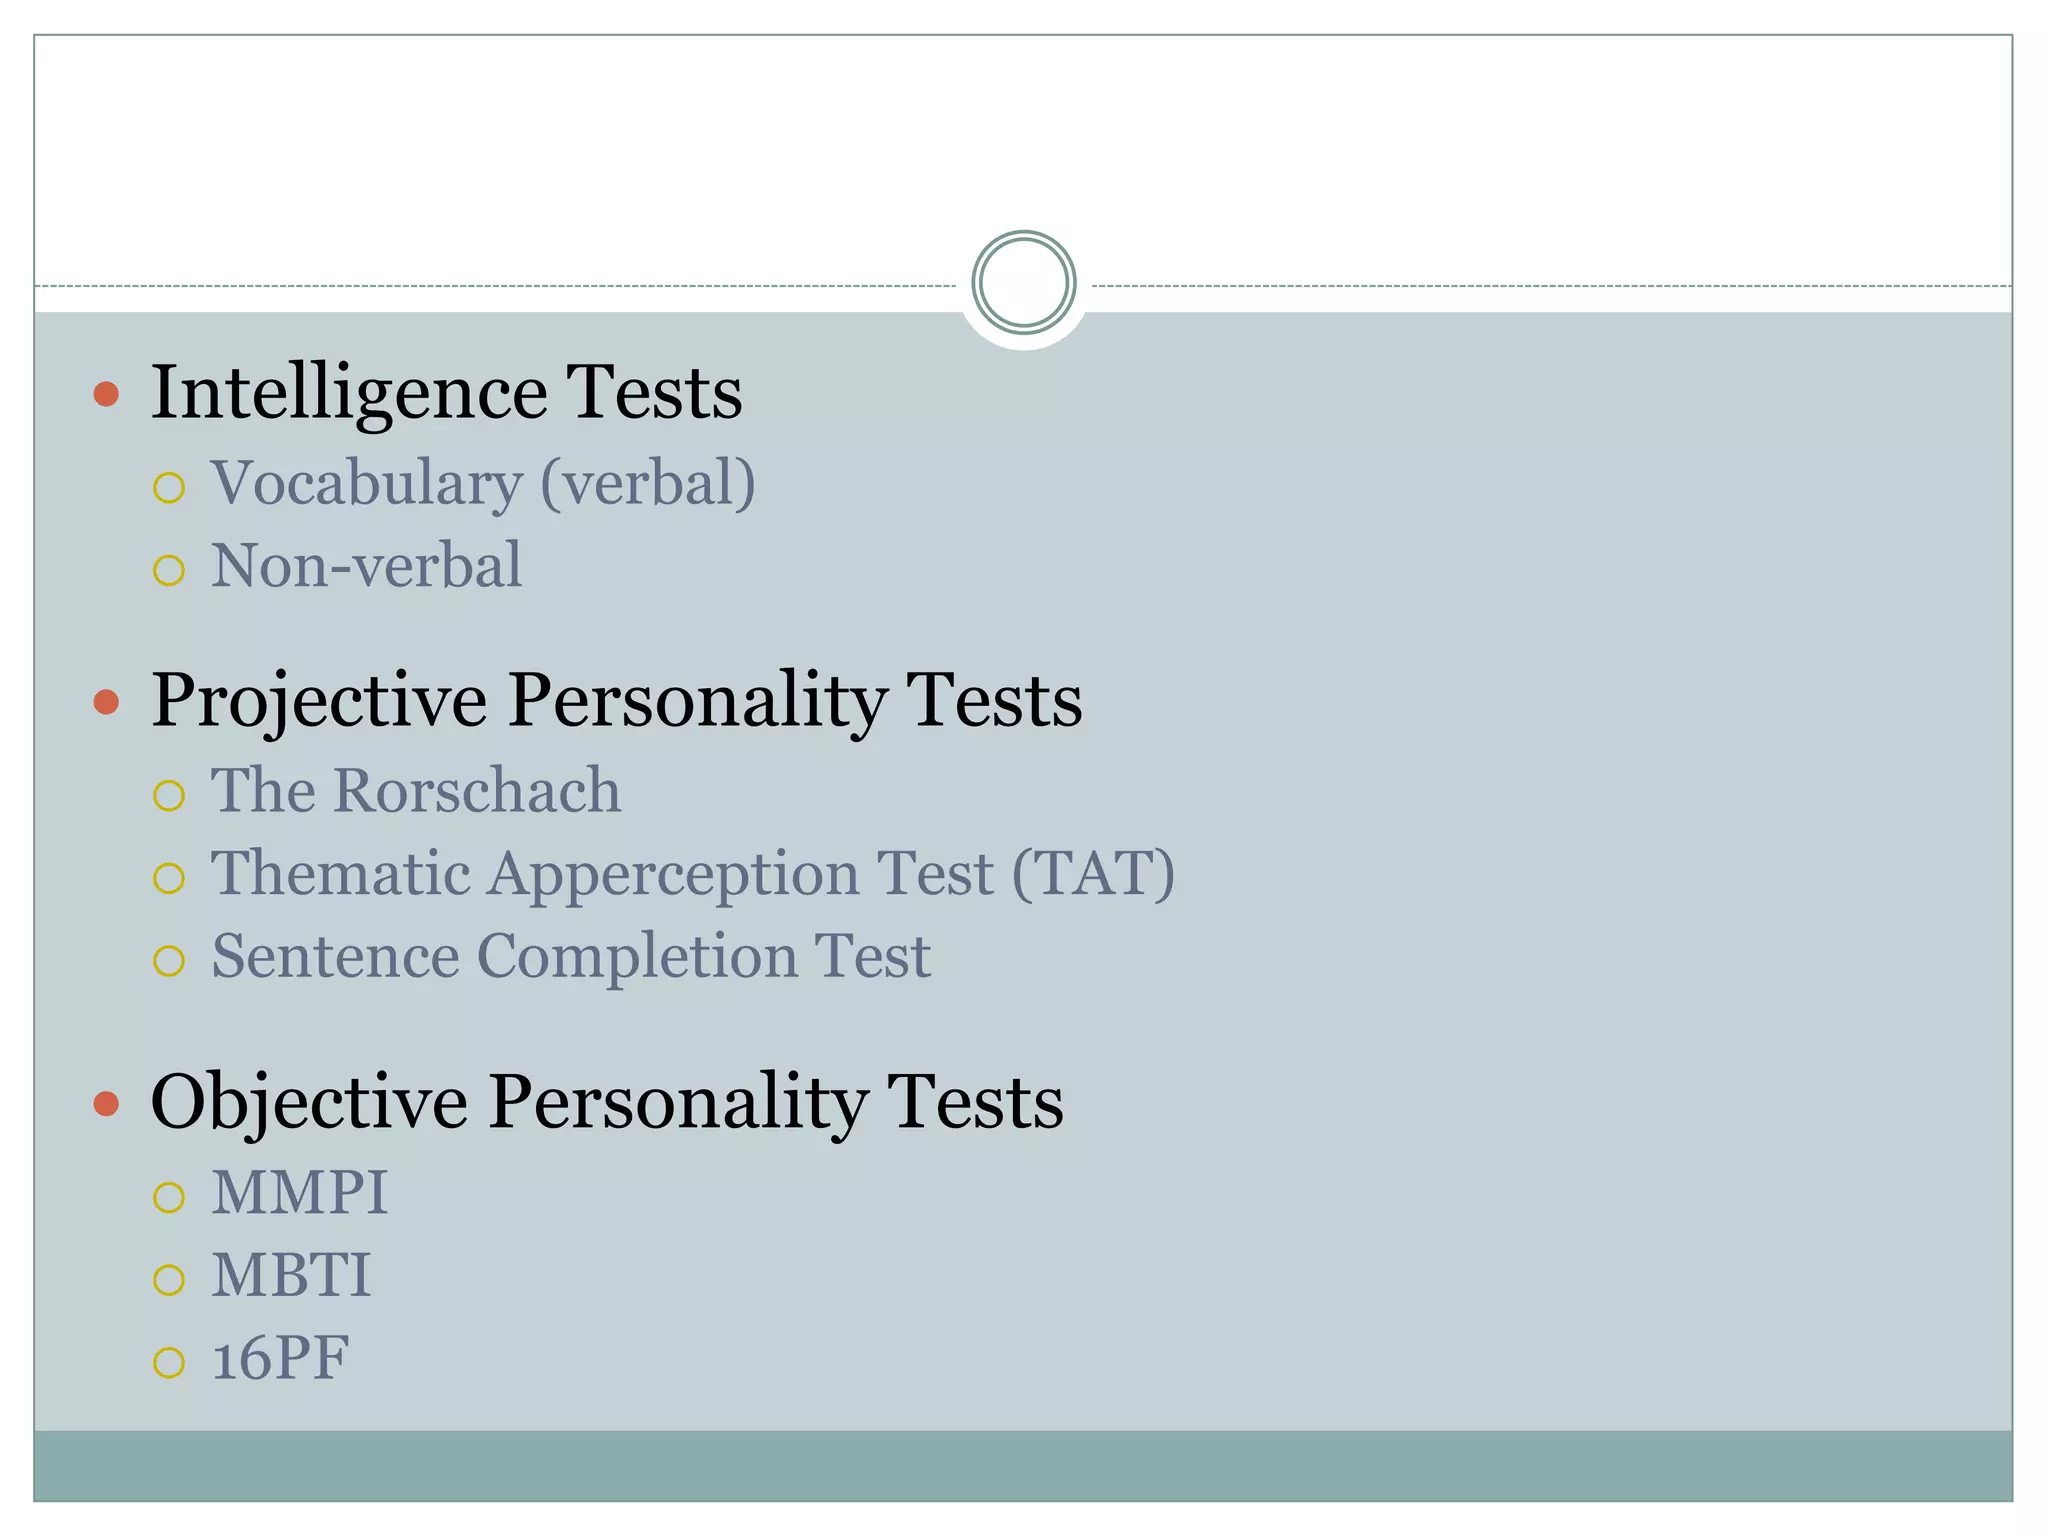Click the hollow bullet next to MBTI
The image size is (2048, 1536).
click(169, 1280)
